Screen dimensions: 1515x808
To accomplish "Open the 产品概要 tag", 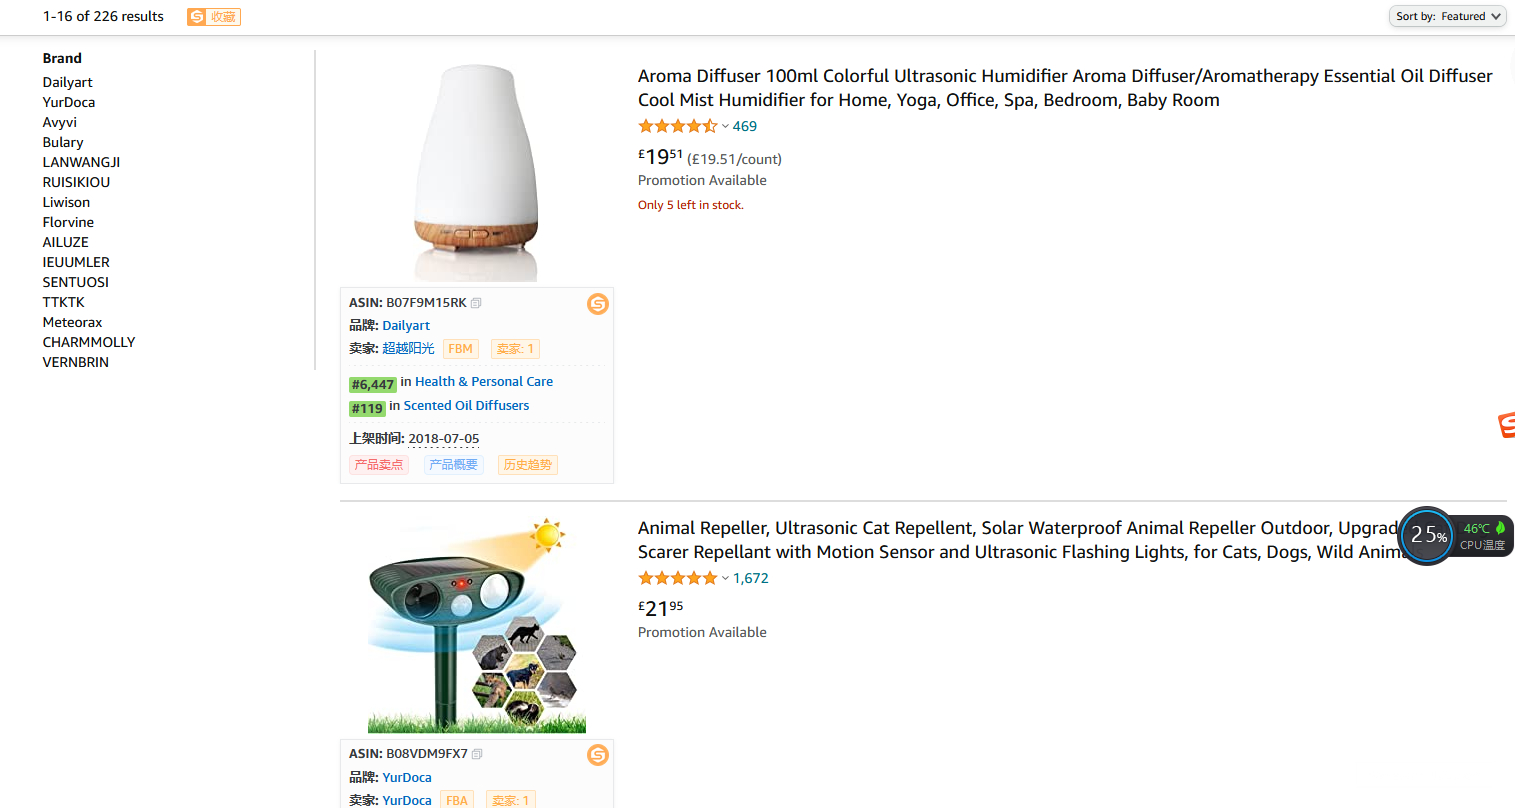I will pyautogui.click(x=454, y=465).
